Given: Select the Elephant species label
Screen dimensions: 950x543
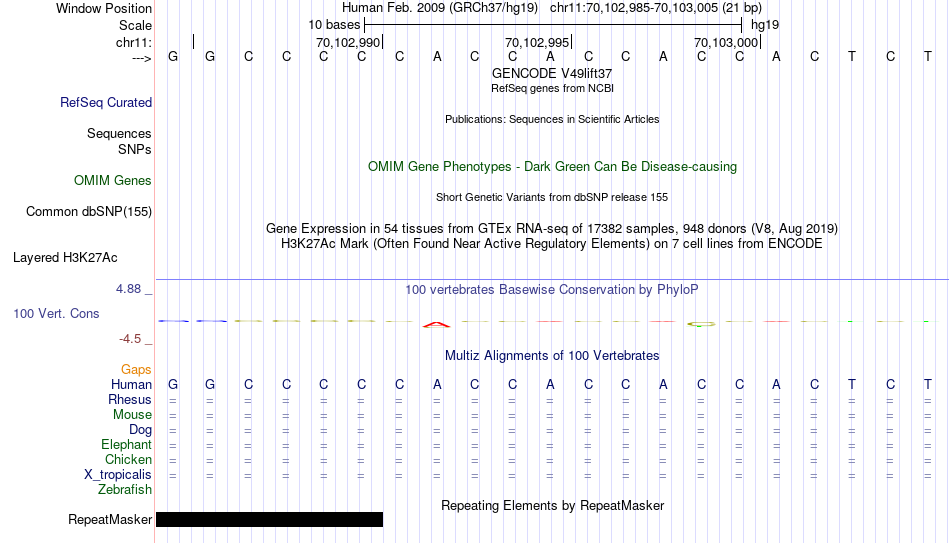Looking at the screenshot, I should pyautogui.click(x=127, y=445).
